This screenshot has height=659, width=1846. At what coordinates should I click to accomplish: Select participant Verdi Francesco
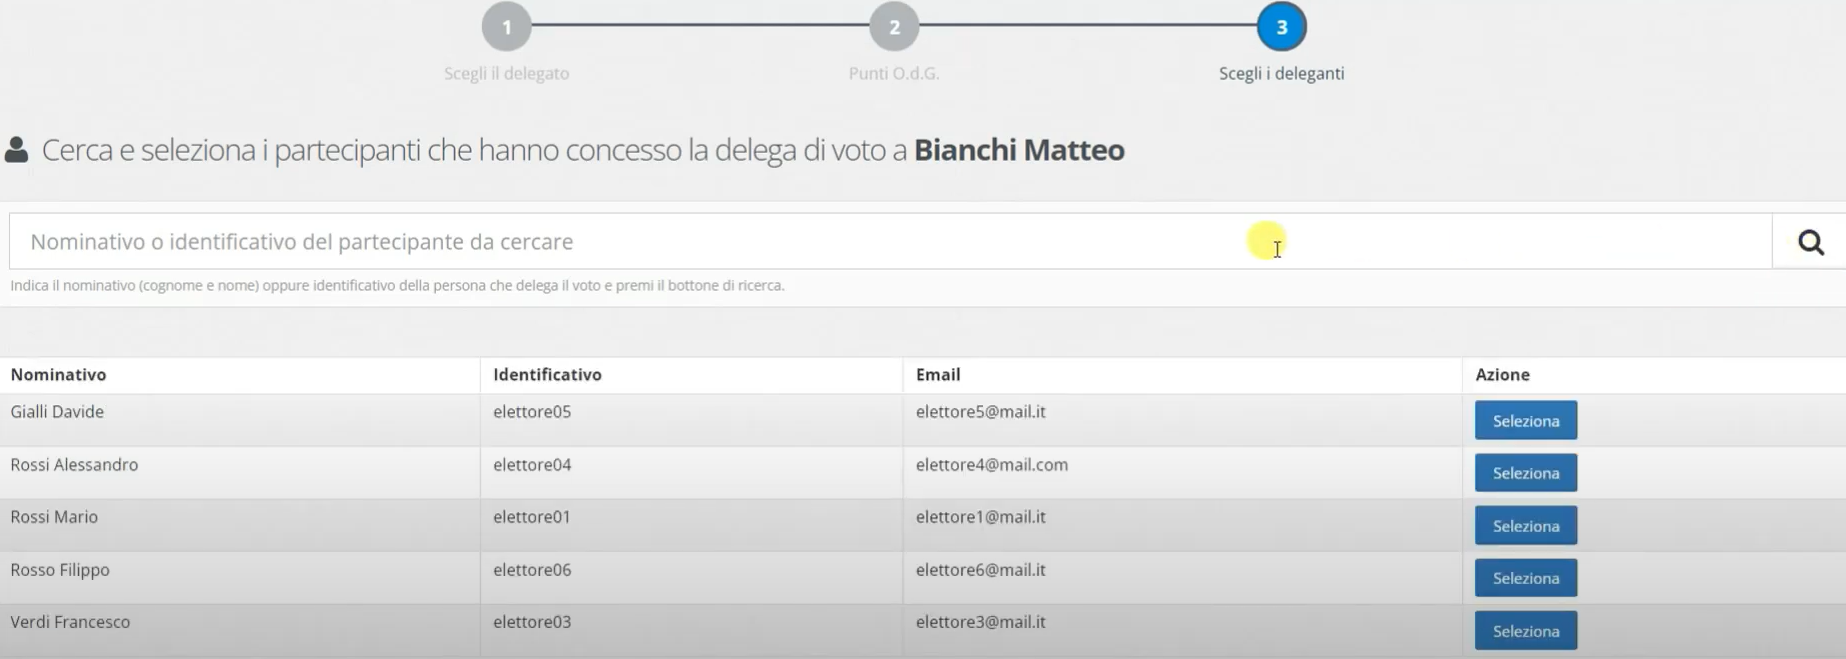pos(1525,631)
